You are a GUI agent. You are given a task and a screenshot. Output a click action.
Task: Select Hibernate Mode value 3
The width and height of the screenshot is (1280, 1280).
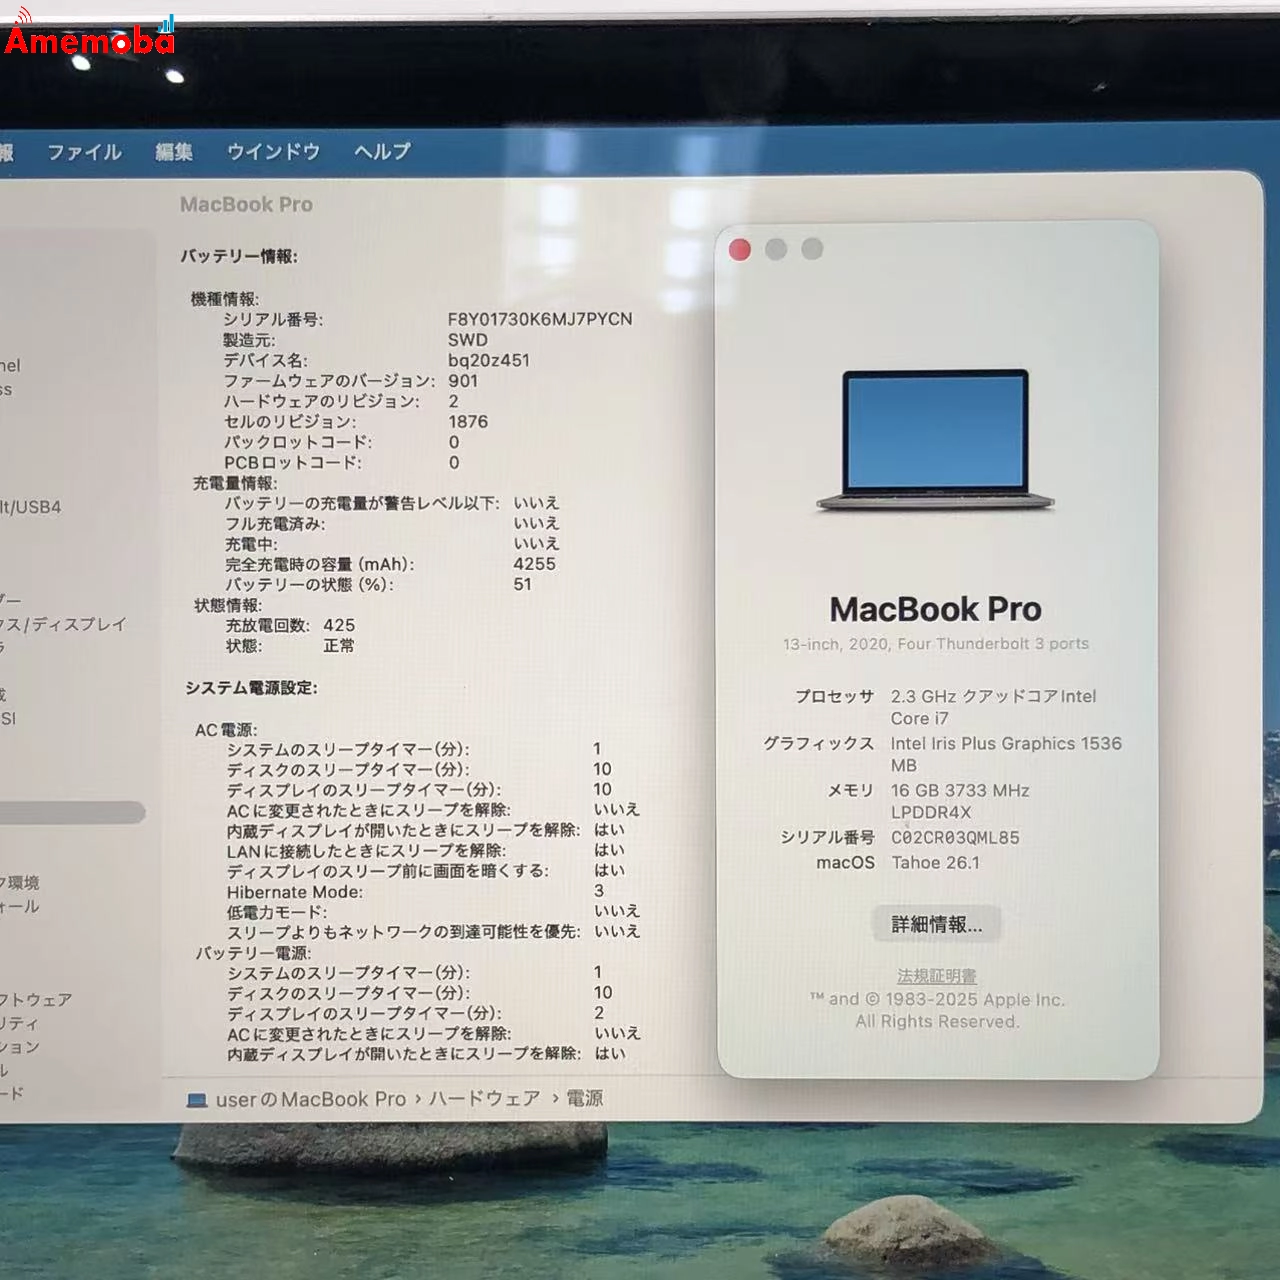coord(599,891)
